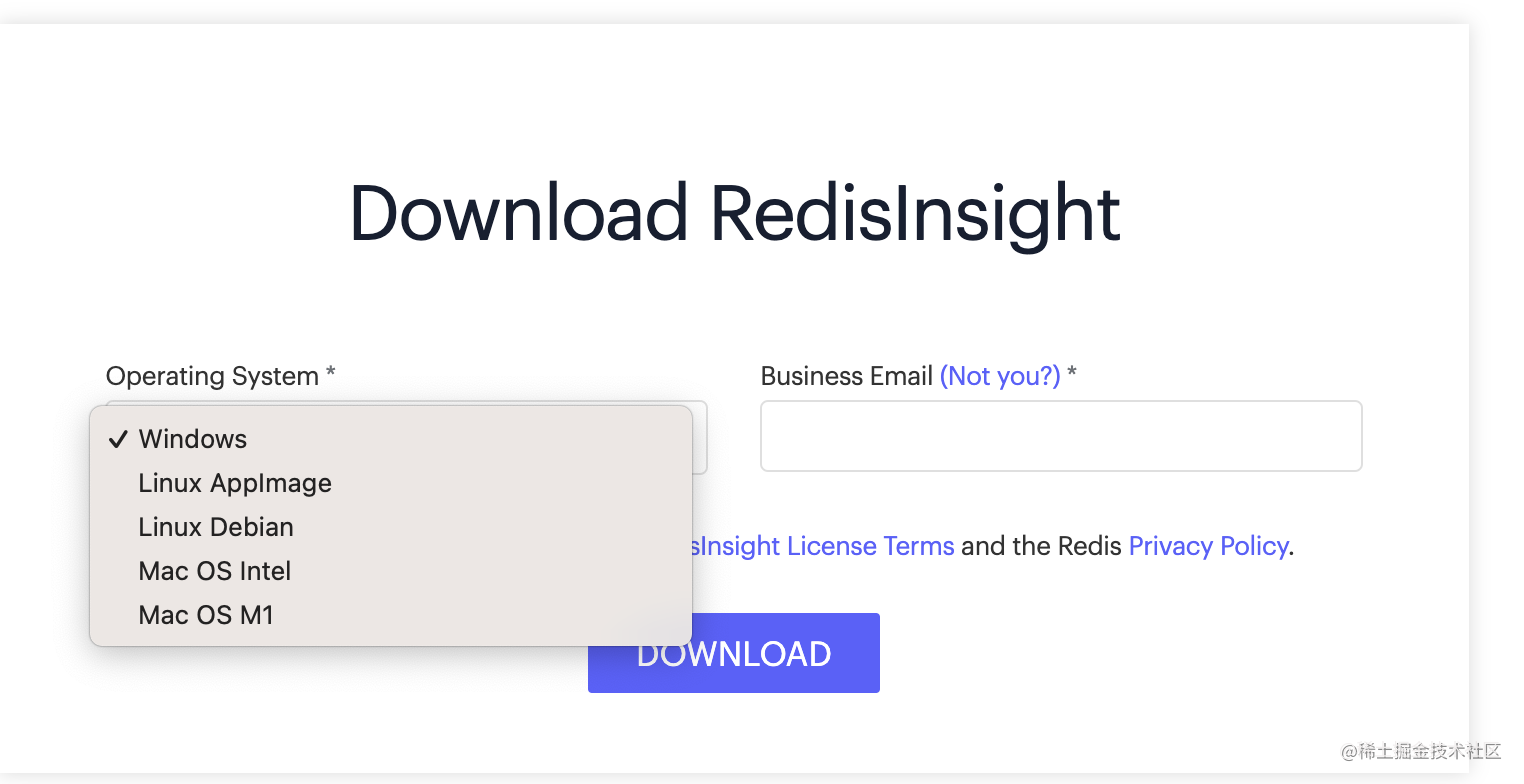The image size is (1524, 784).
Task: Click the "(Not you?)" link
Action: click(x=999, y=376)
